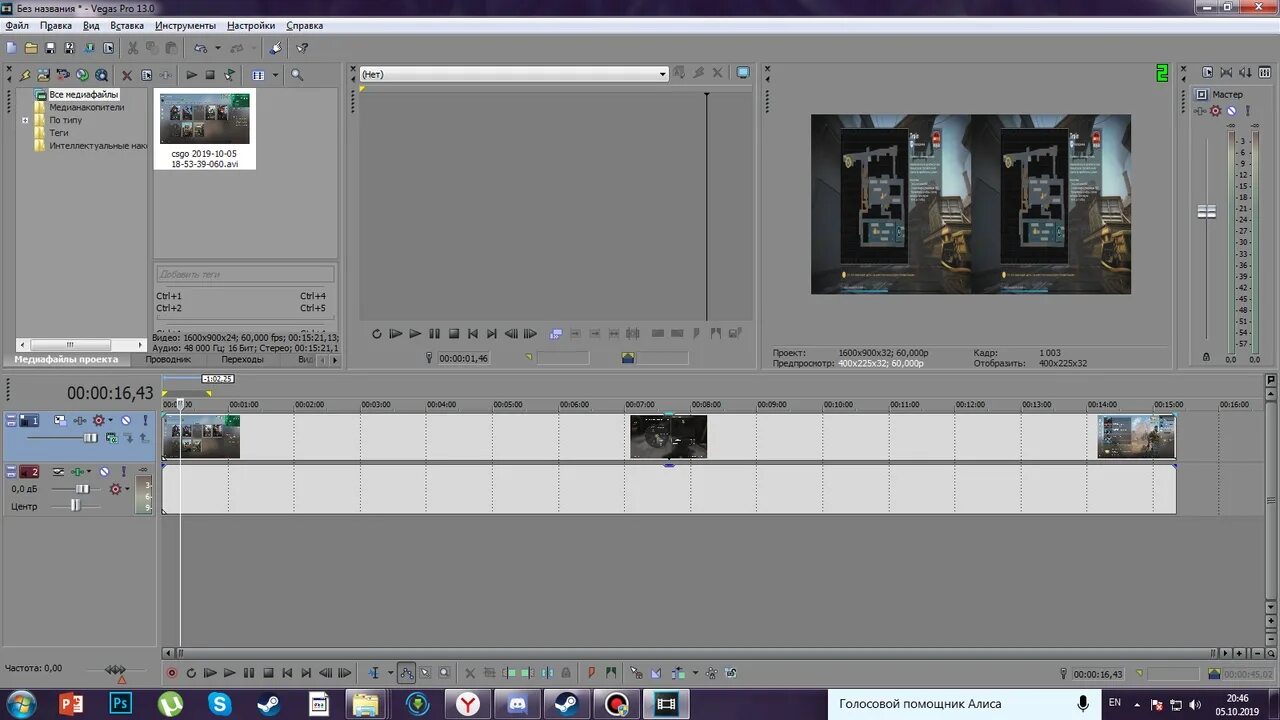Open the Правка menu
The image size is (1280, 720).
click(56, 26)
